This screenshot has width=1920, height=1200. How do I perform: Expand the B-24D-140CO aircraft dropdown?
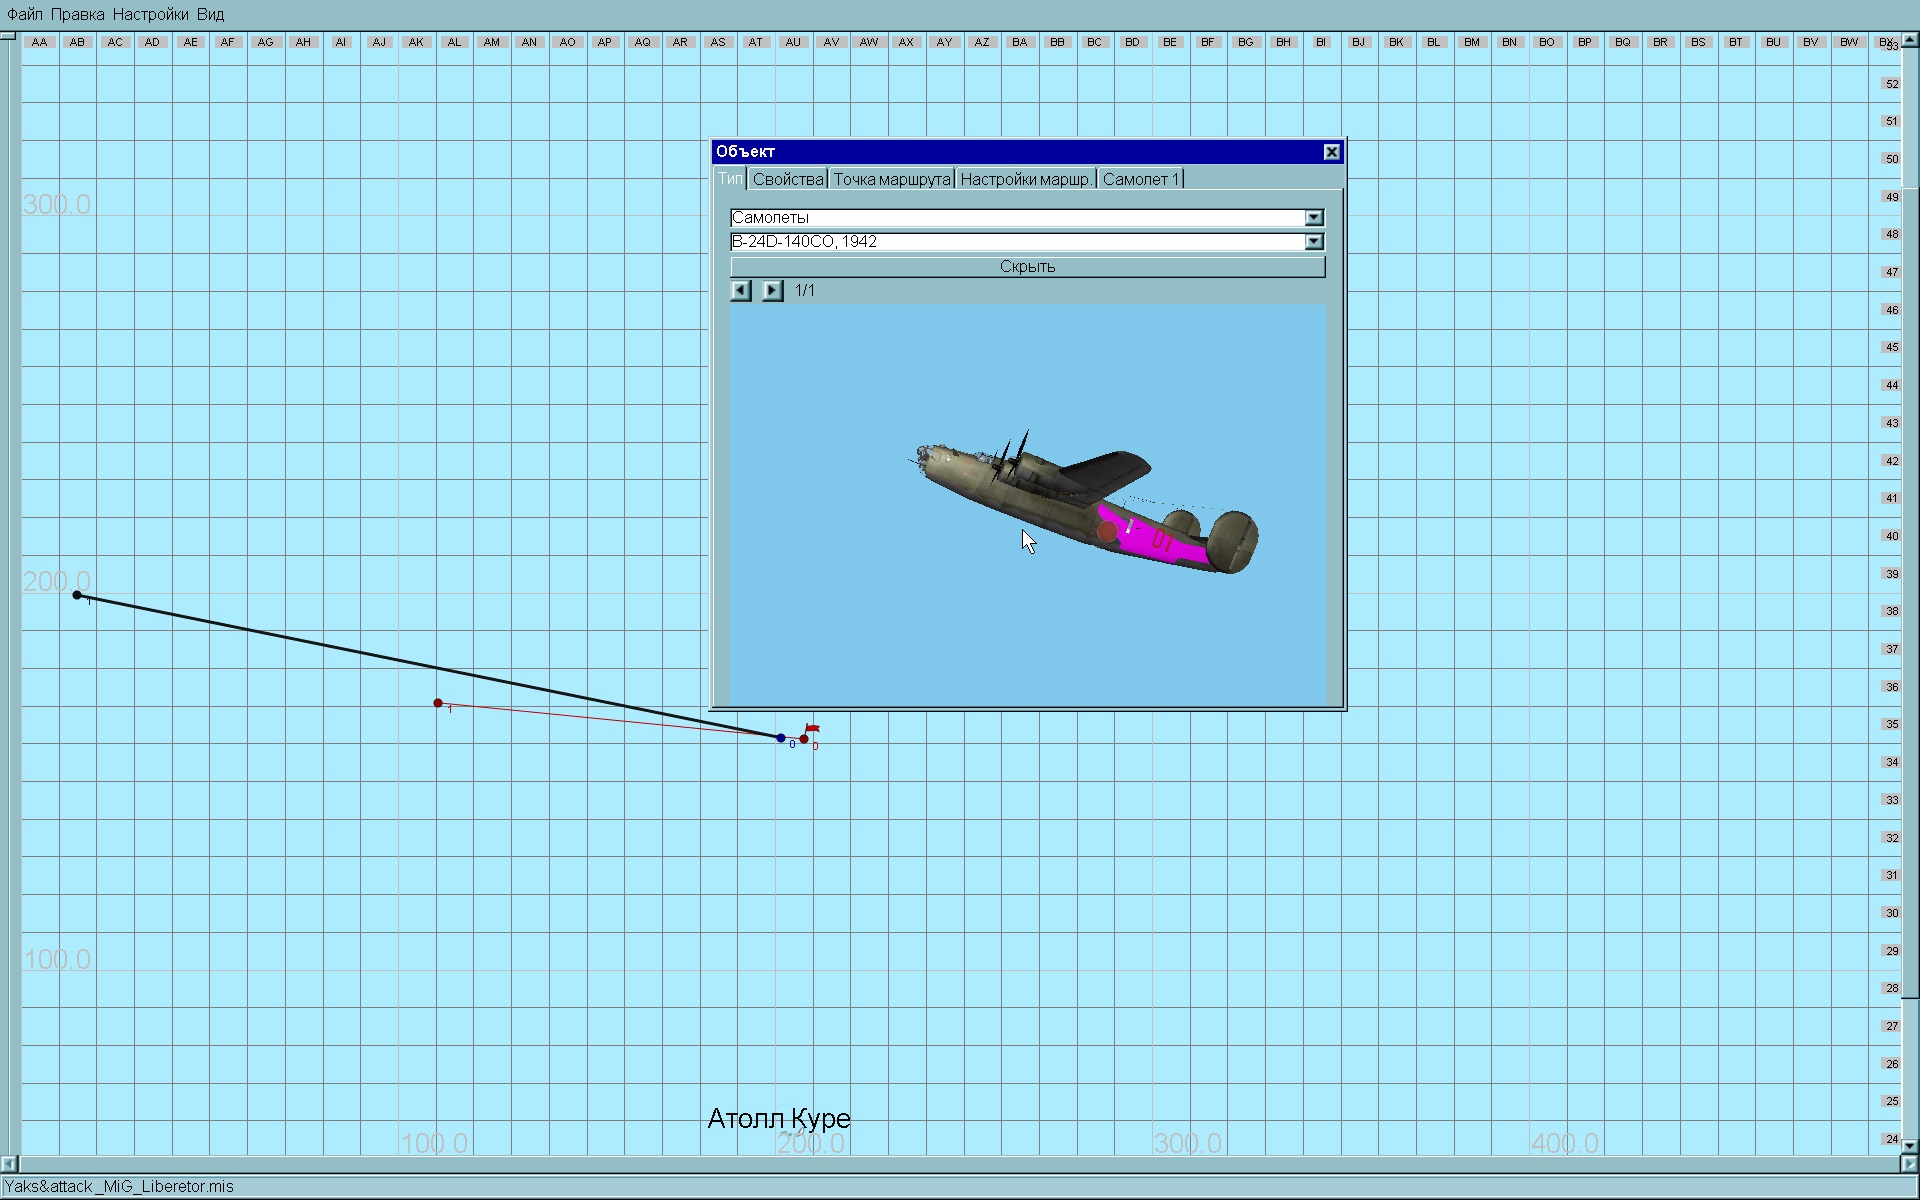point(1314,242)
